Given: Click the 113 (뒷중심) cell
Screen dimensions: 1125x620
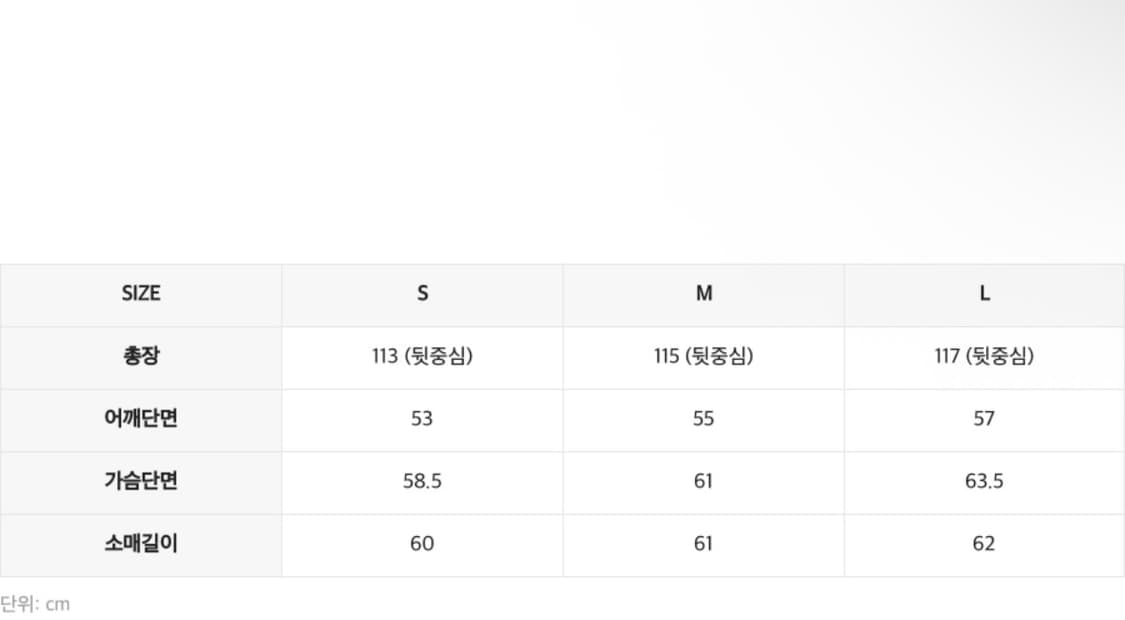Looking at the screenshot, I should (x=422, y=356).
